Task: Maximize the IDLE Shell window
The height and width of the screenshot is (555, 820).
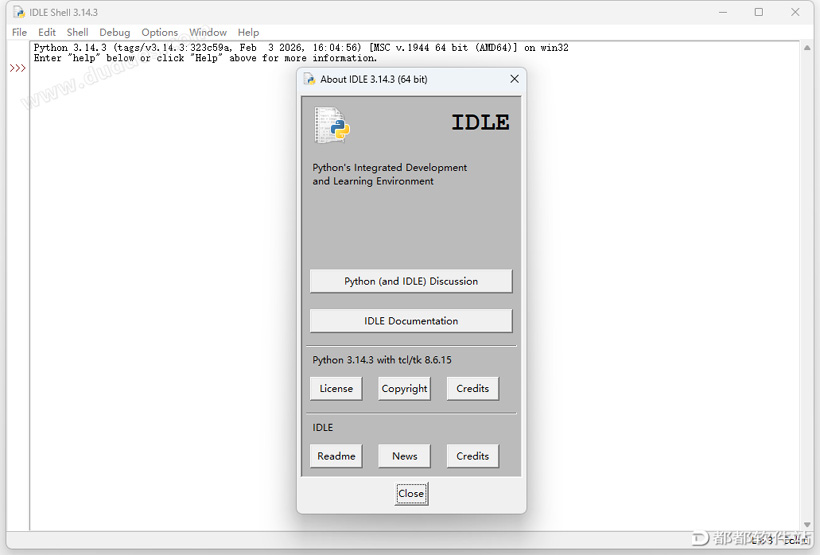Action: [x=759, y=12]
